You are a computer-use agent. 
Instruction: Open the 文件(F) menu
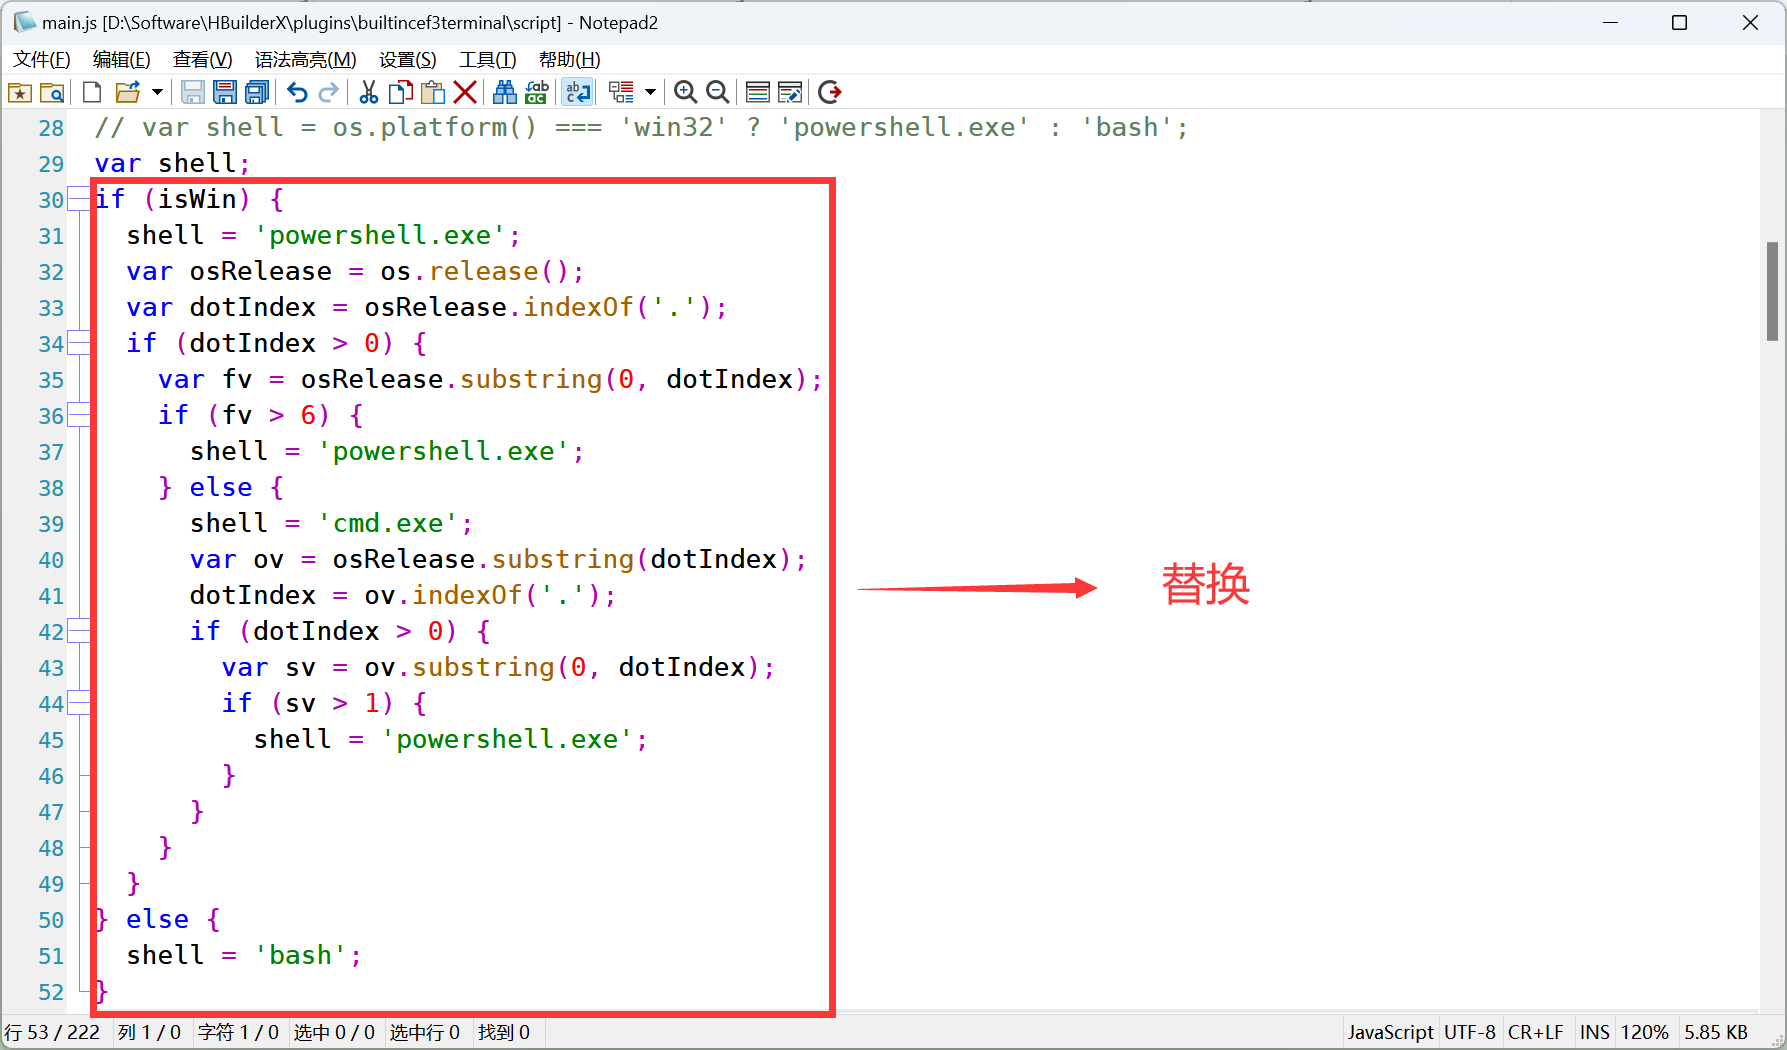click(42, 60)
